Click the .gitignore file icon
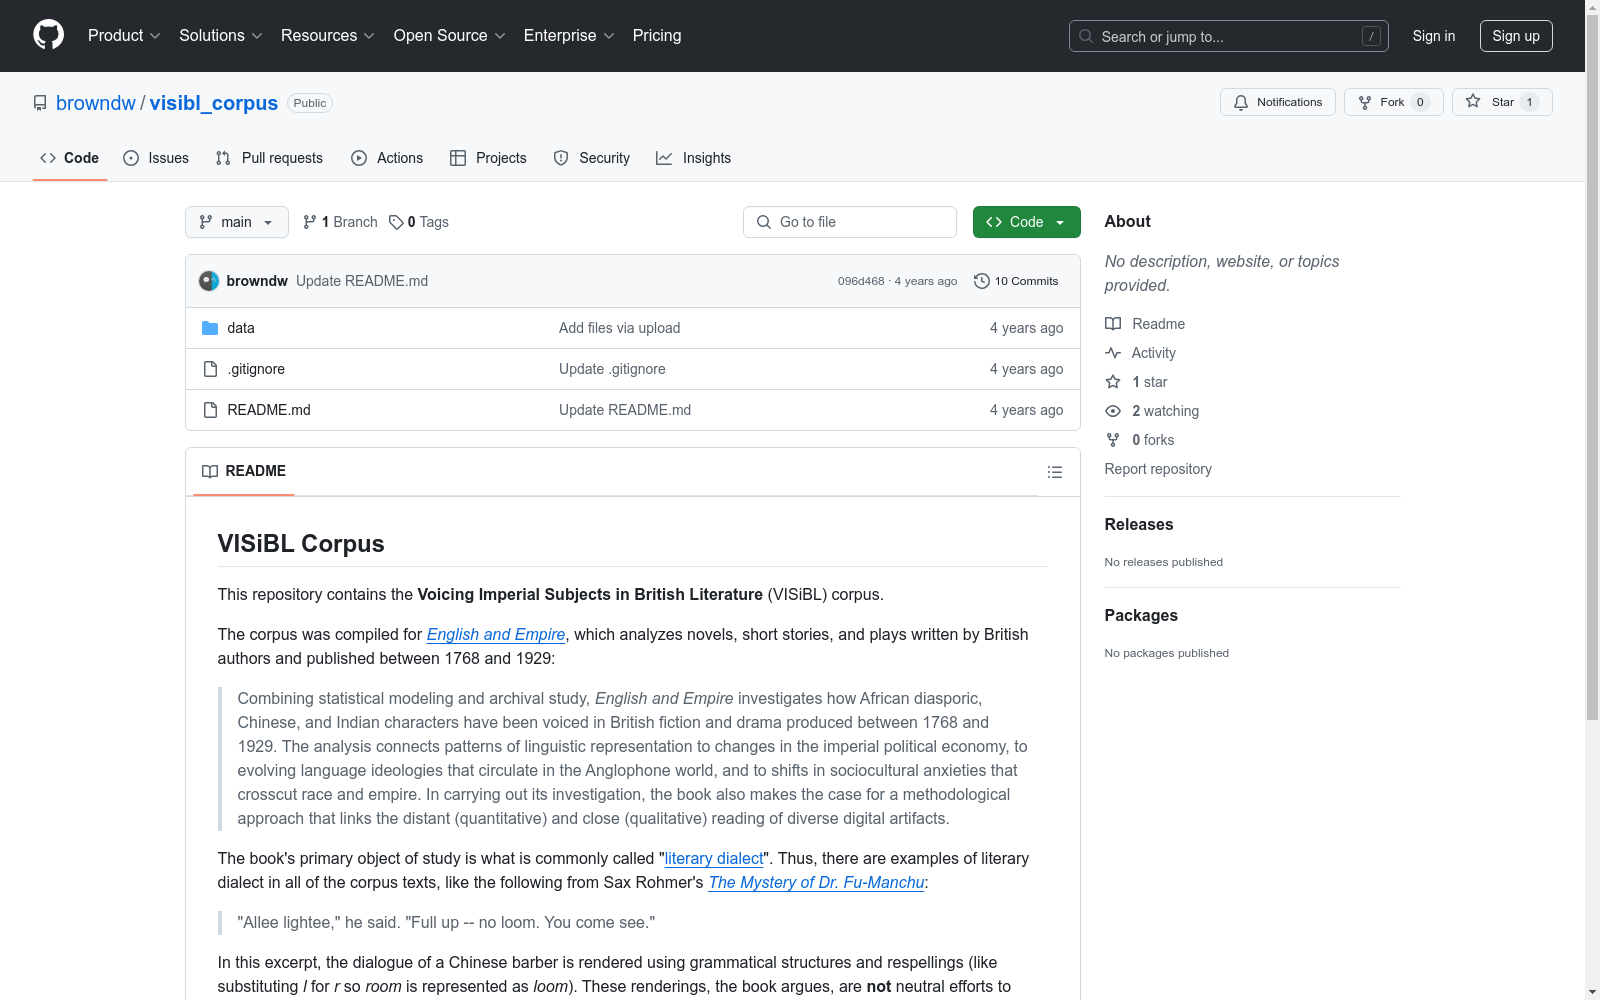The image size is (1600, 1000). [210, 369]
